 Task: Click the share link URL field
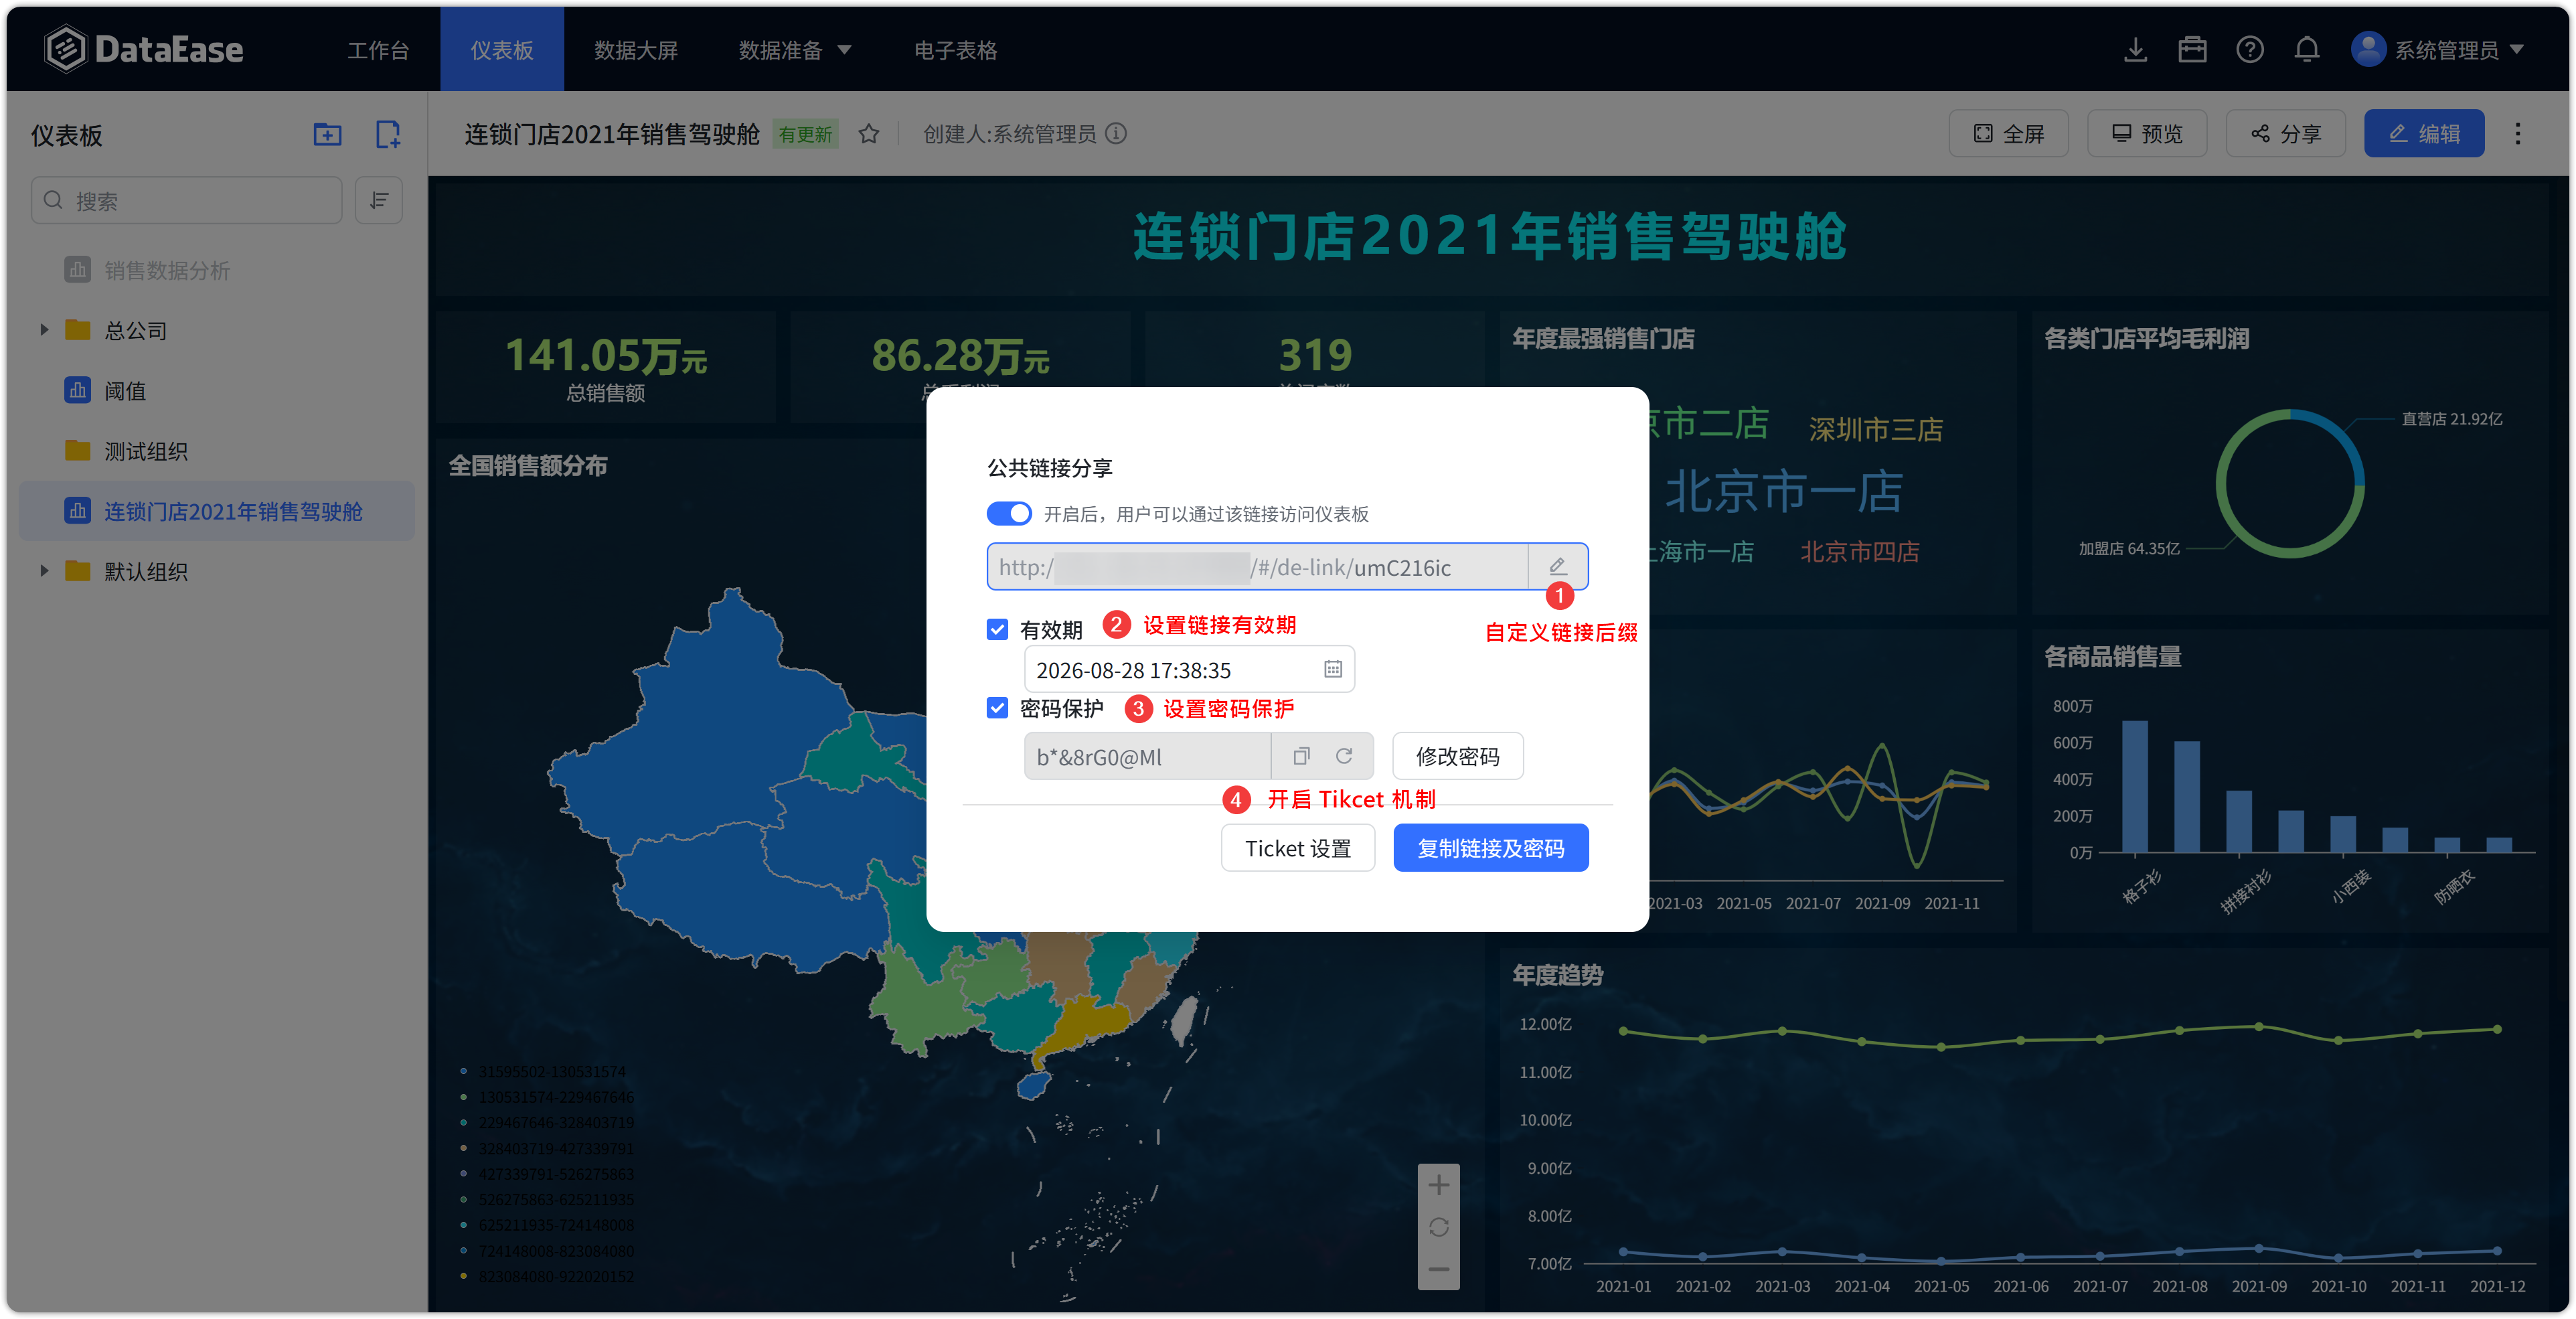point(1257,567)
